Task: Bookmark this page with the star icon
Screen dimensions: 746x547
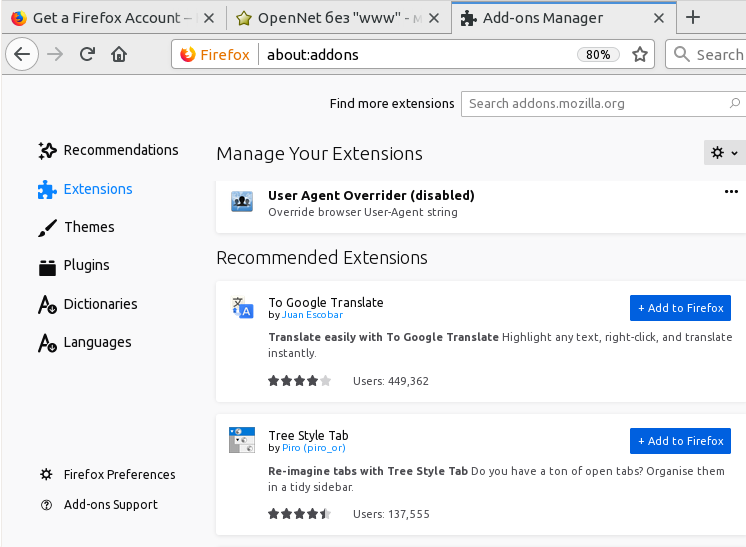Action: pyautogui.click(x=640, y=54)
